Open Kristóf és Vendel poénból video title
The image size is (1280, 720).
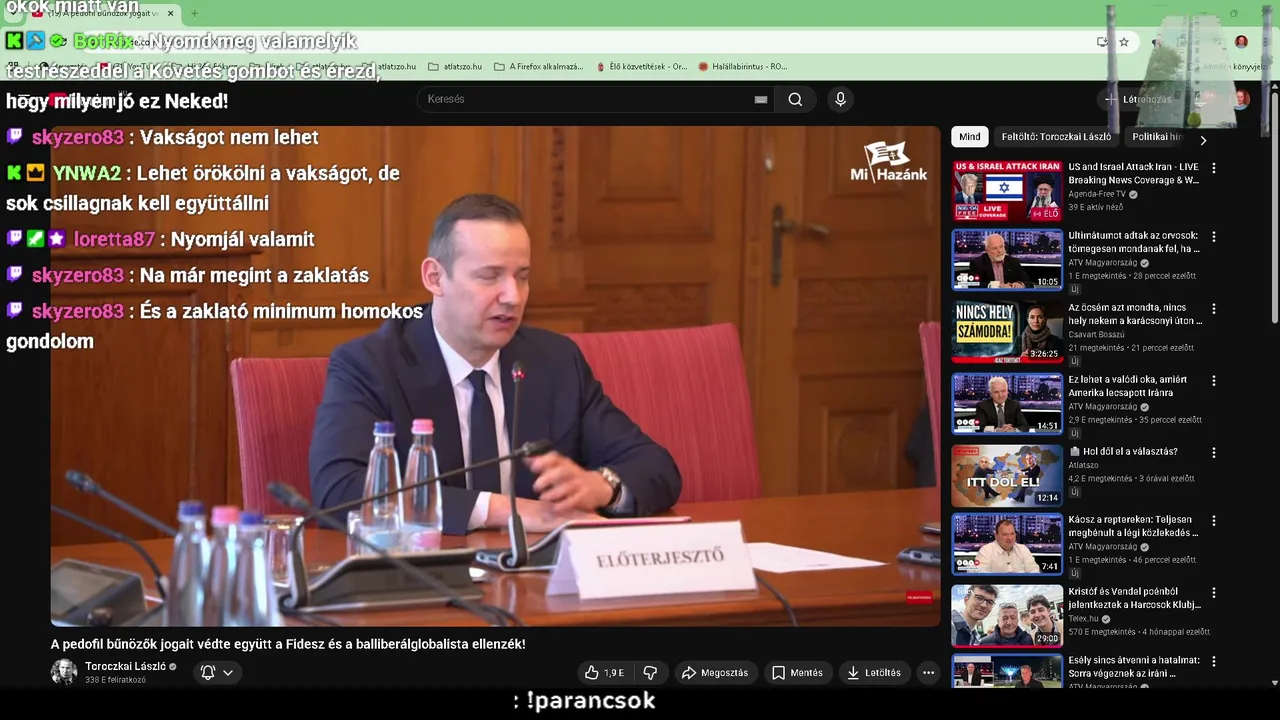(x=1135, y=598)
